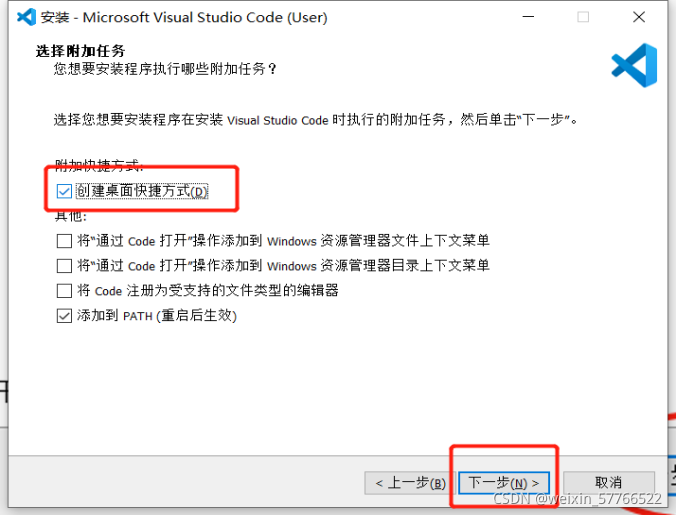Click the 选择附加任务 heading

[80, 51]
